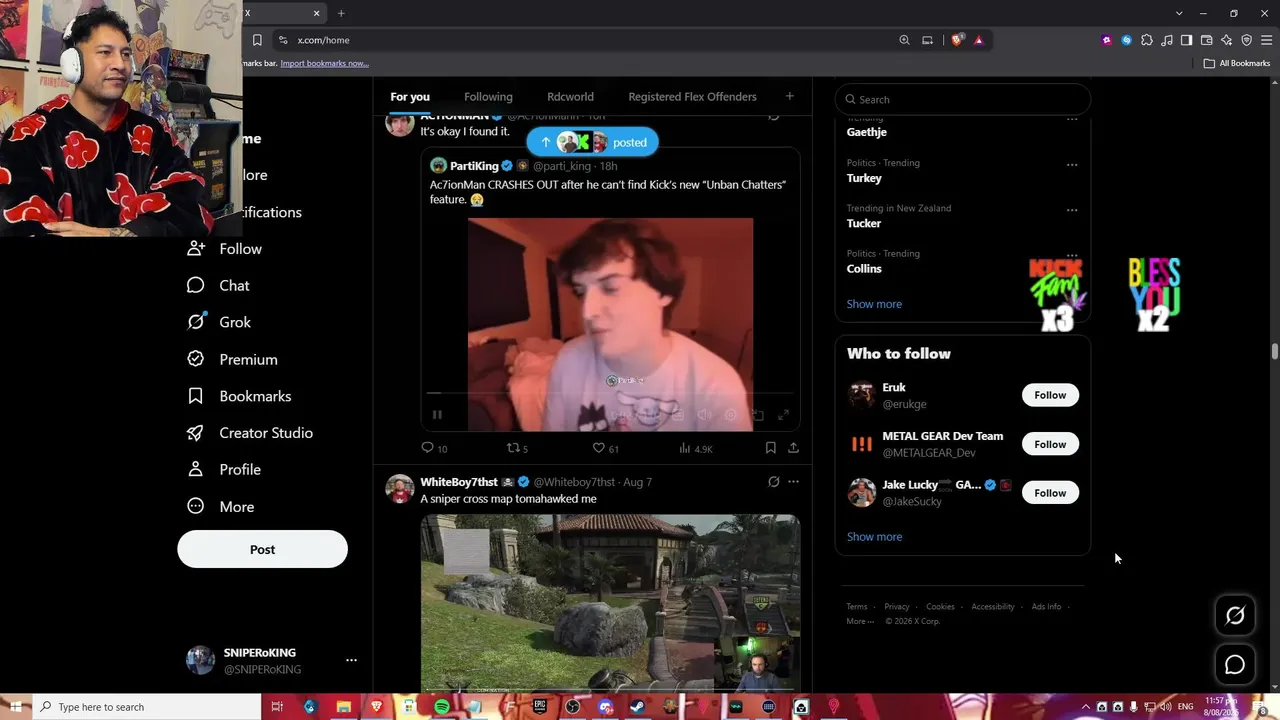Open Steam from the taskbar

pos(637,707)
